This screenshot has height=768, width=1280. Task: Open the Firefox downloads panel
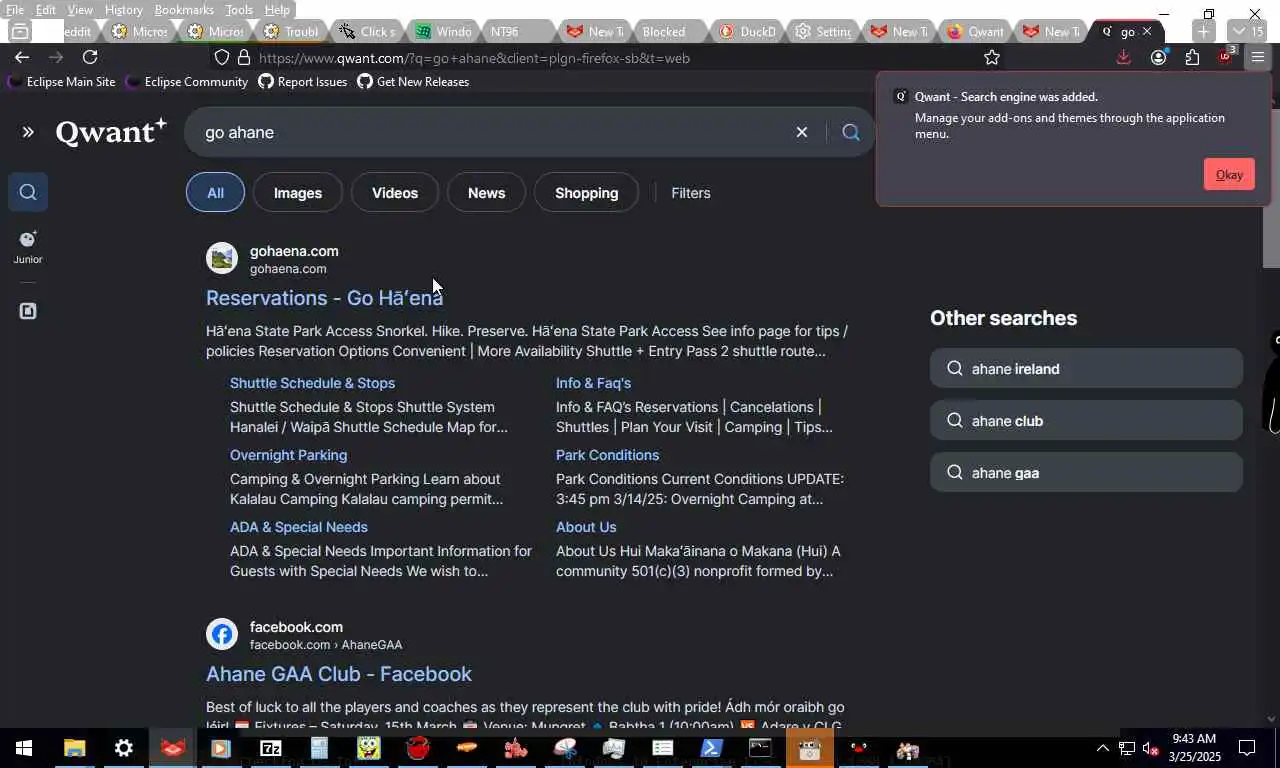click(x=1123, y=57)
